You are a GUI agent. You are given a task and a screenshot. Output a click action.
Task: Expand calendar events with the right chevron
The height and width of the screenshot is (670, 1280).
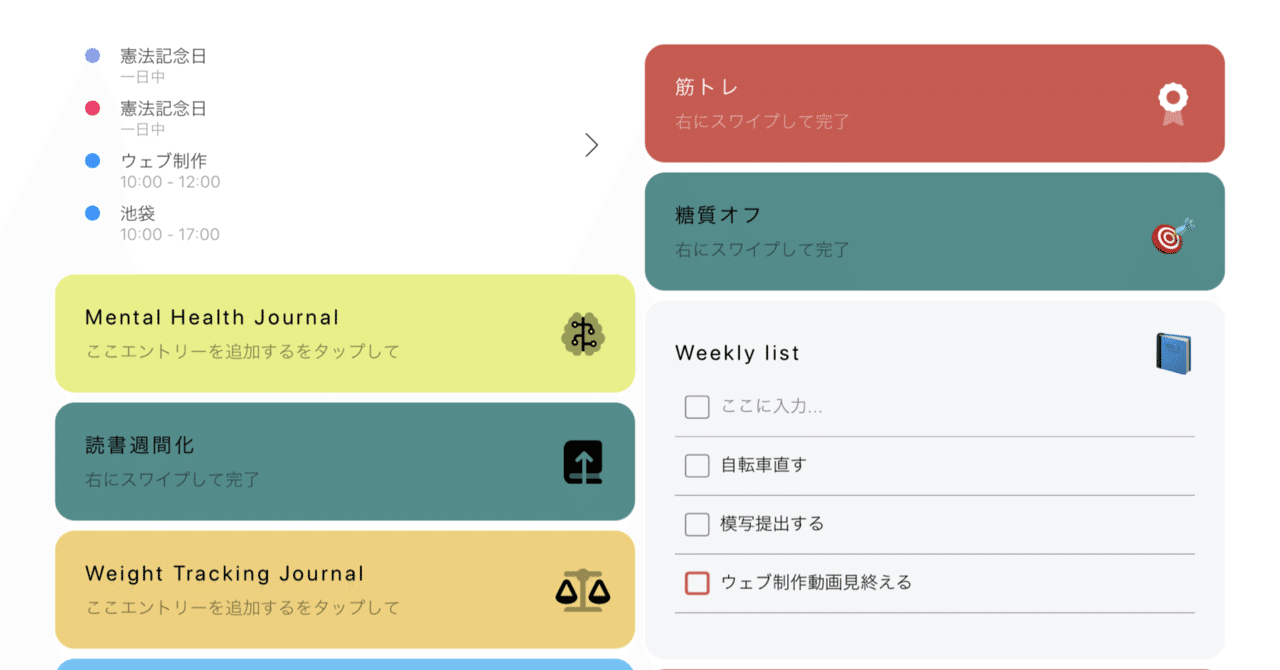click(591, 145)
